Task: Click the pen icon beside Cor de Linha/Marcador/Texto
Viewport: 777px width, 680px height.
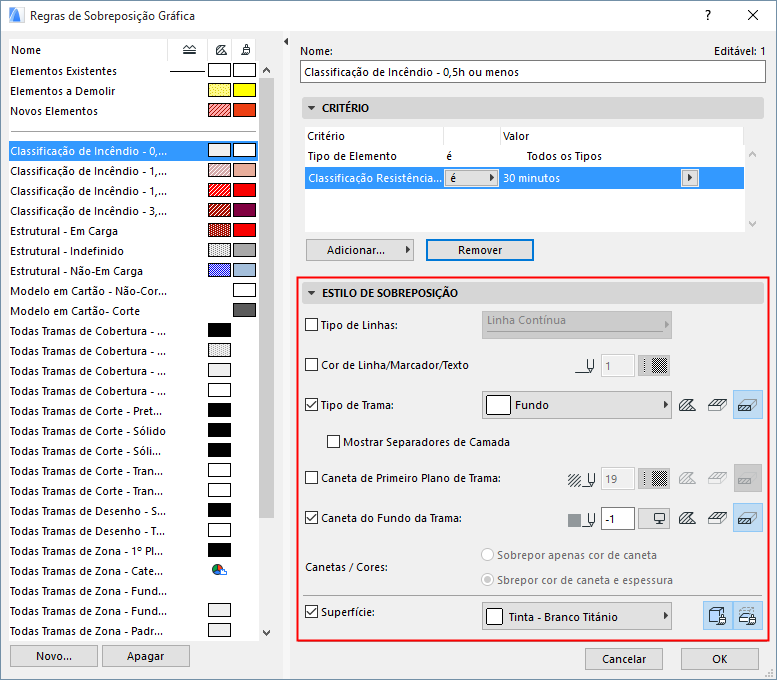Action: (x=585, y=366)
